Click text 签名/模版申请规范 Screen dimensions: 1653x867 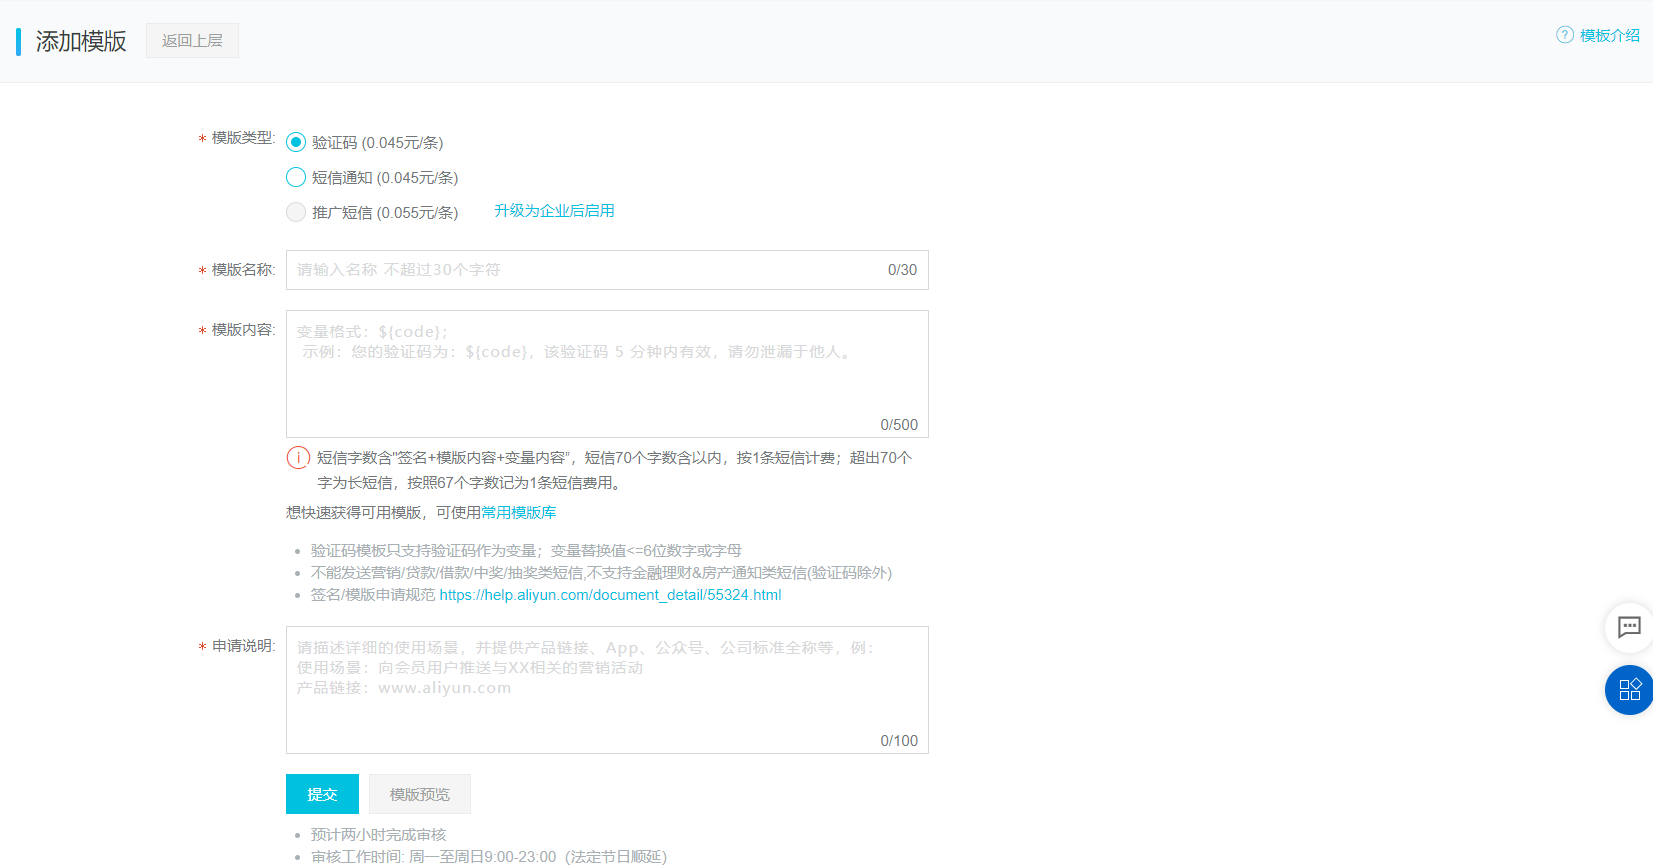pos(373,595)
